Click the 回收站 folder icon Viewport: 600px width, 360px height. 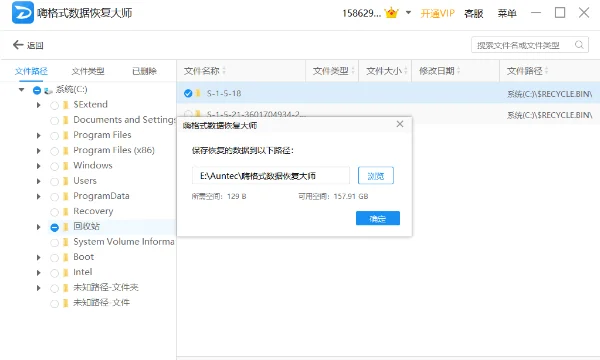pyautogui.click(x=66, y=227)
